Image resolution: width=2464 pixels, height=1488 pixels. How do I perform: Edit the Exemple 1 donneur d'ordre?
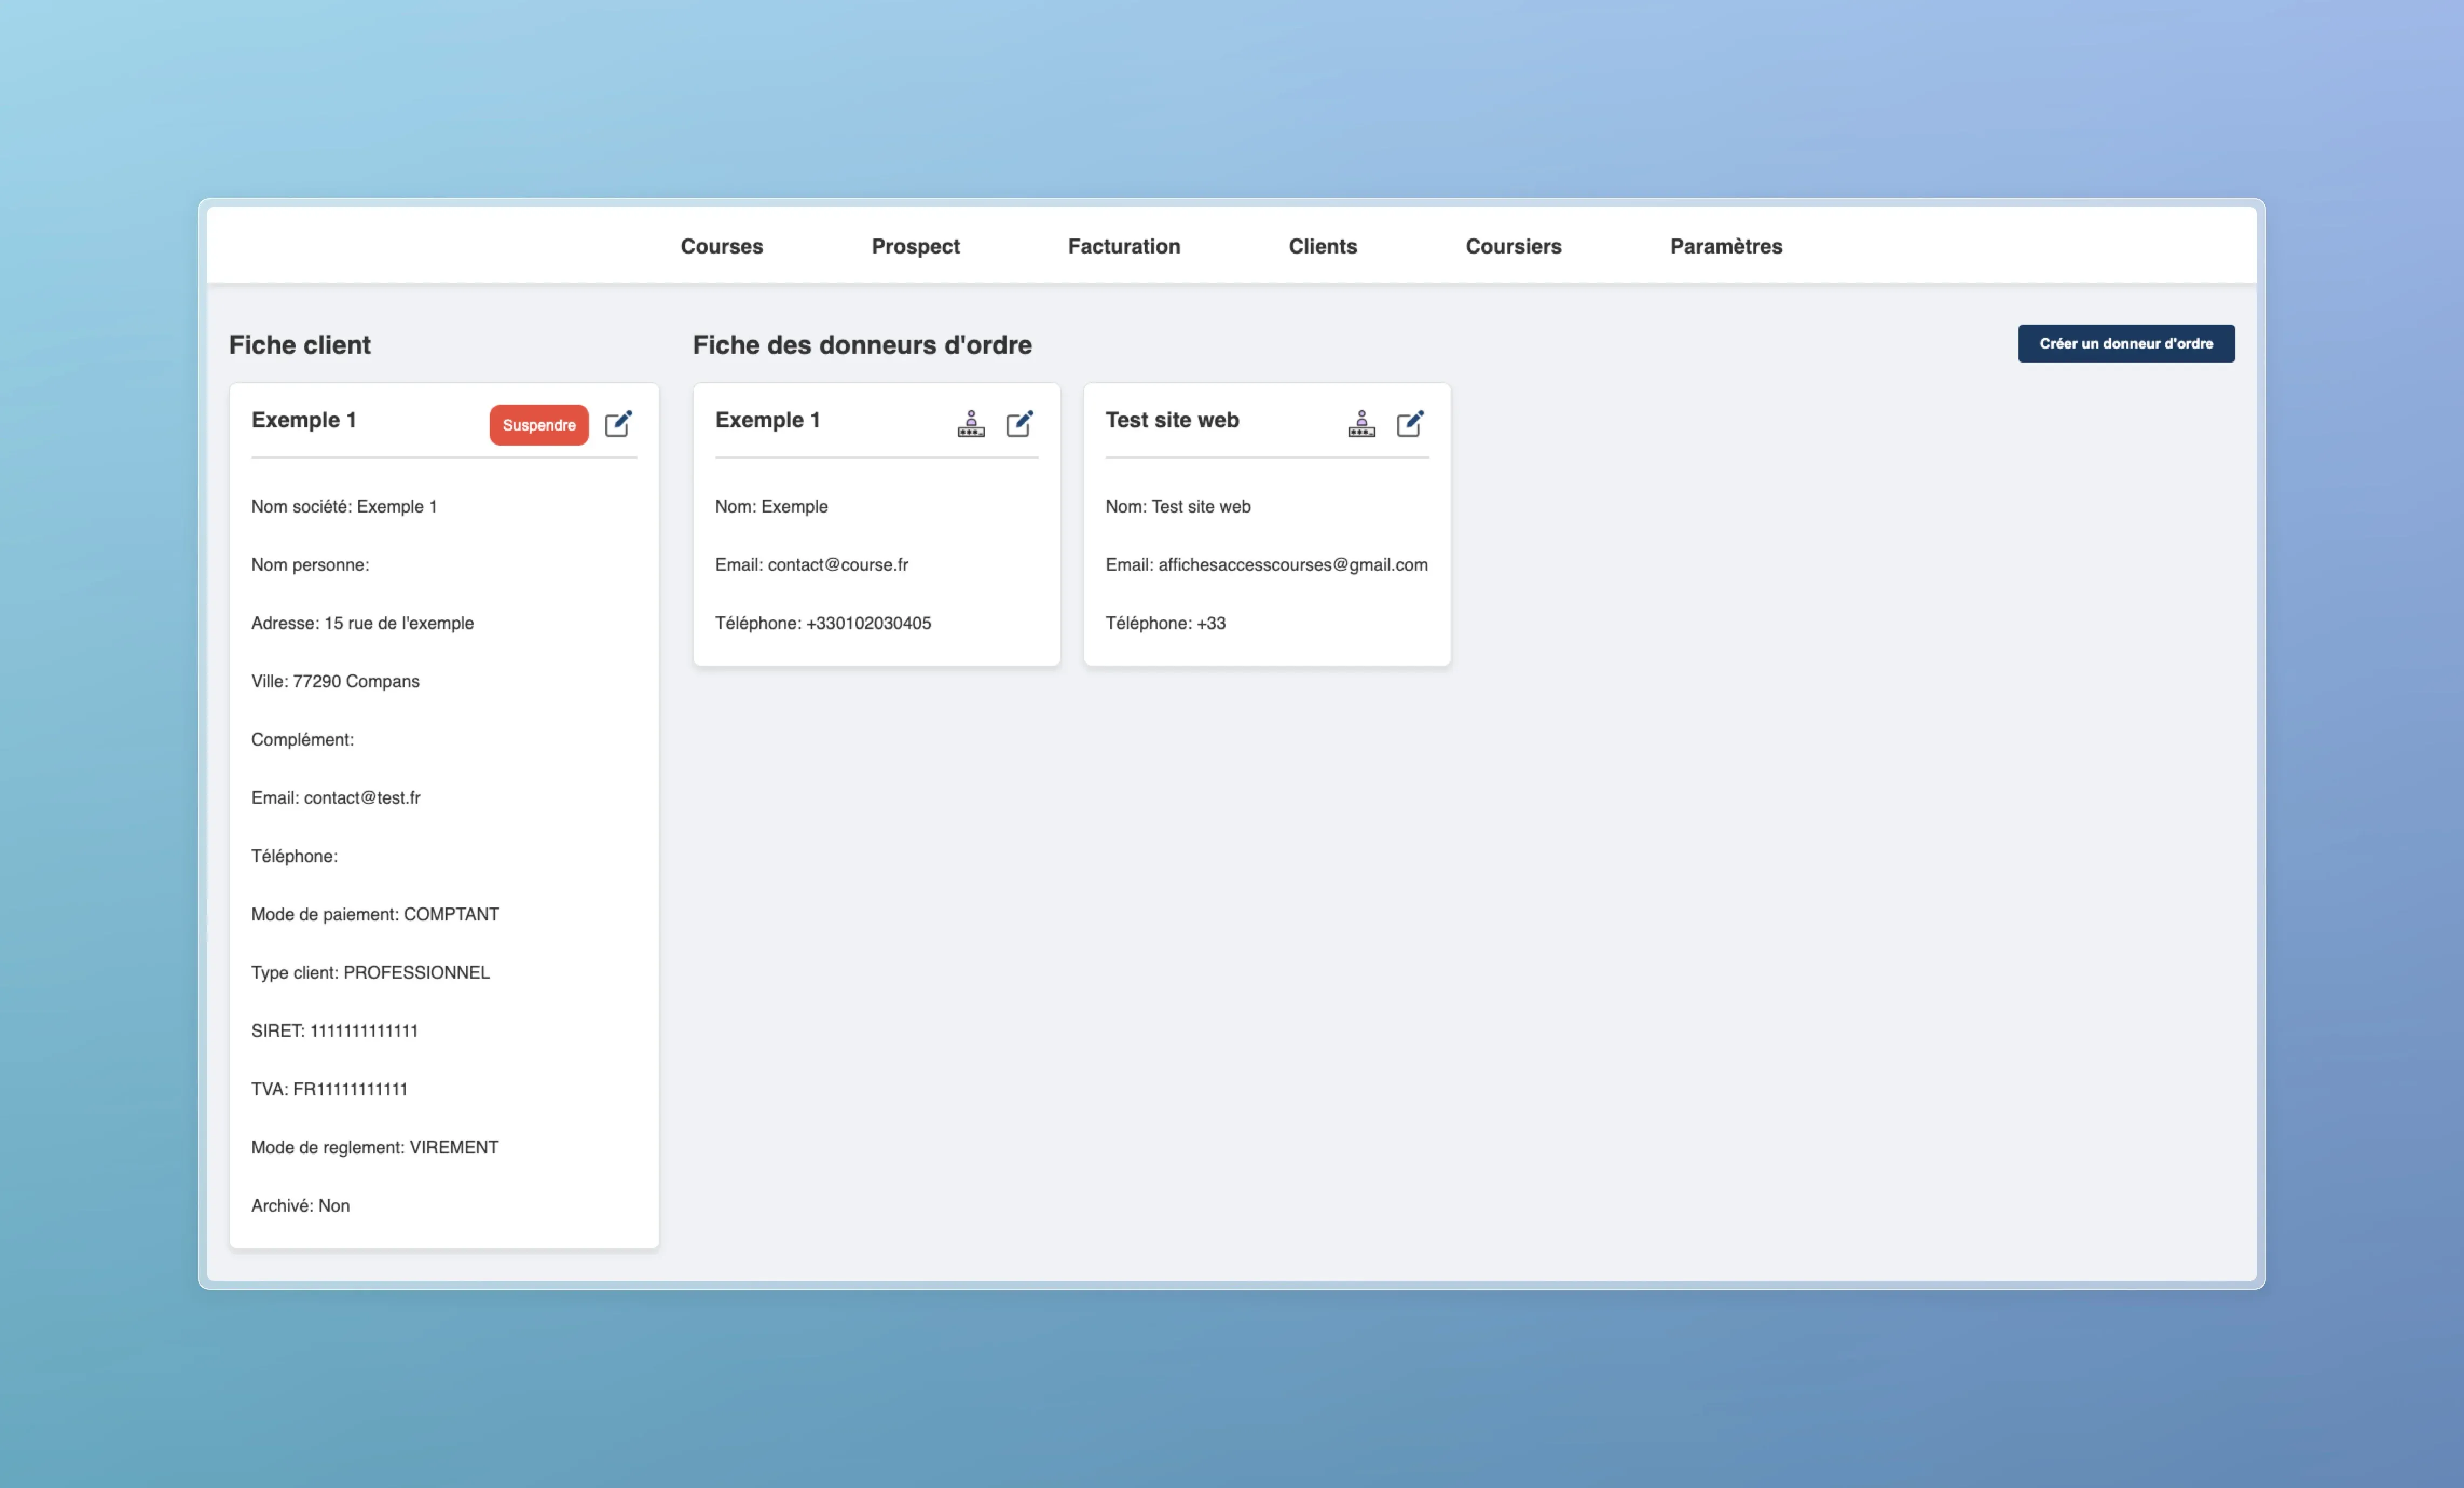point(1019,424)
